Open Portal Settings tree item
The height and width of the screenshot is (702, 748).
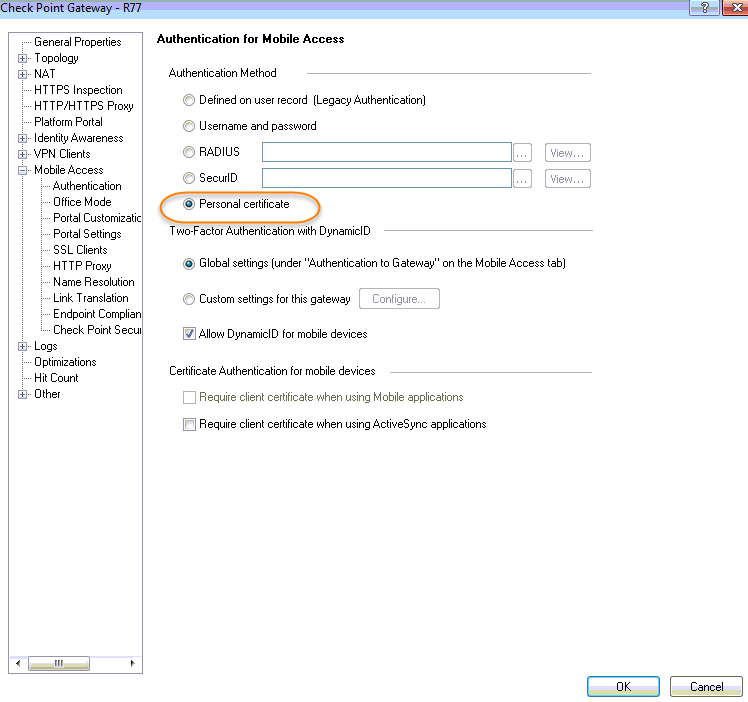tap(87, 234)
